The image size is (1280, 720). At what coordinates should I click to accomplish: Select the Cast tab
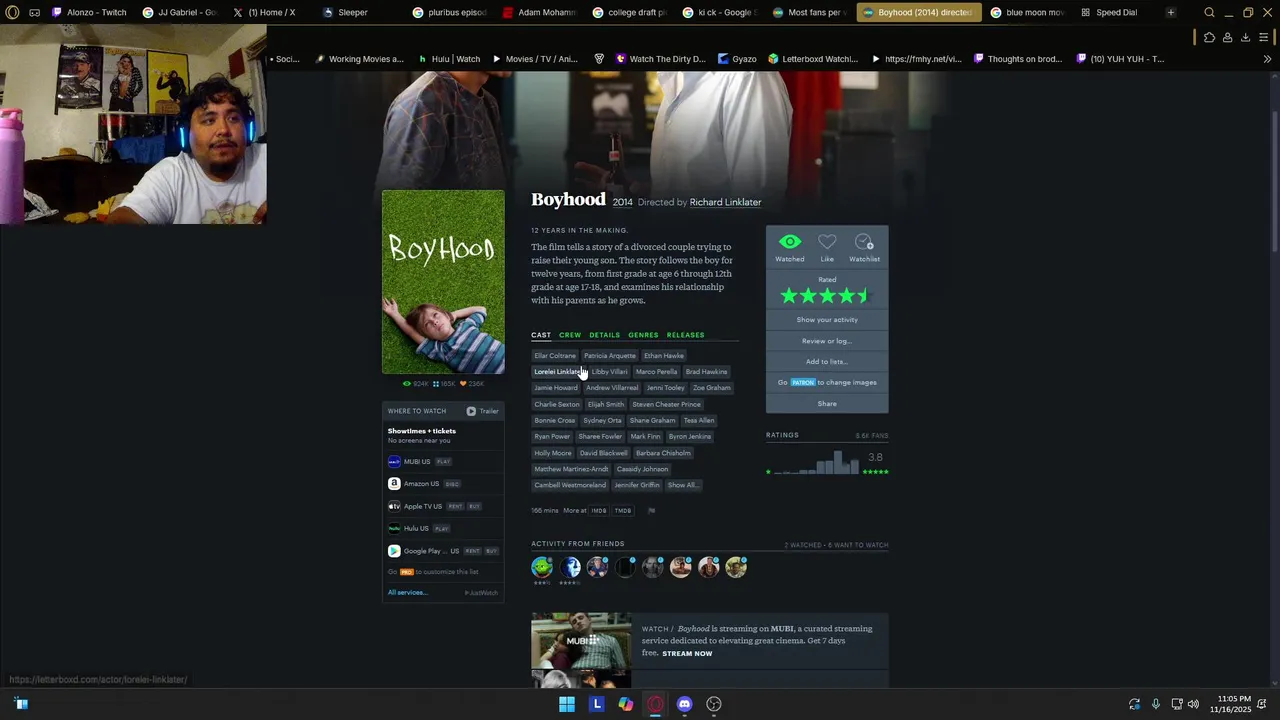click(x=541, y=335)
